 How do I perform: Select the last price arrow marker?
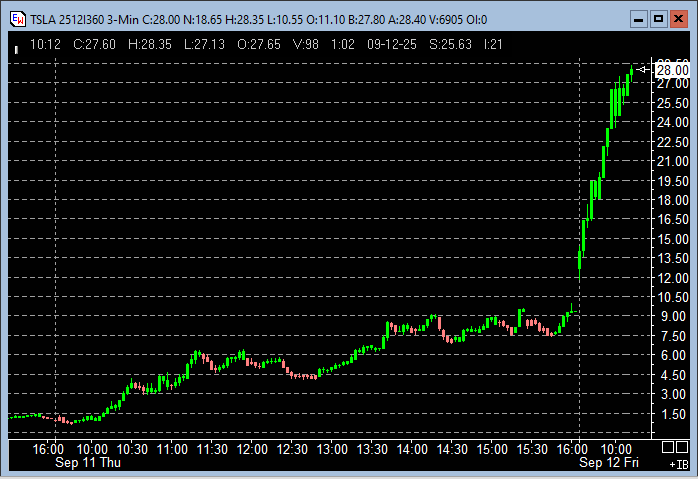(642, 69)
